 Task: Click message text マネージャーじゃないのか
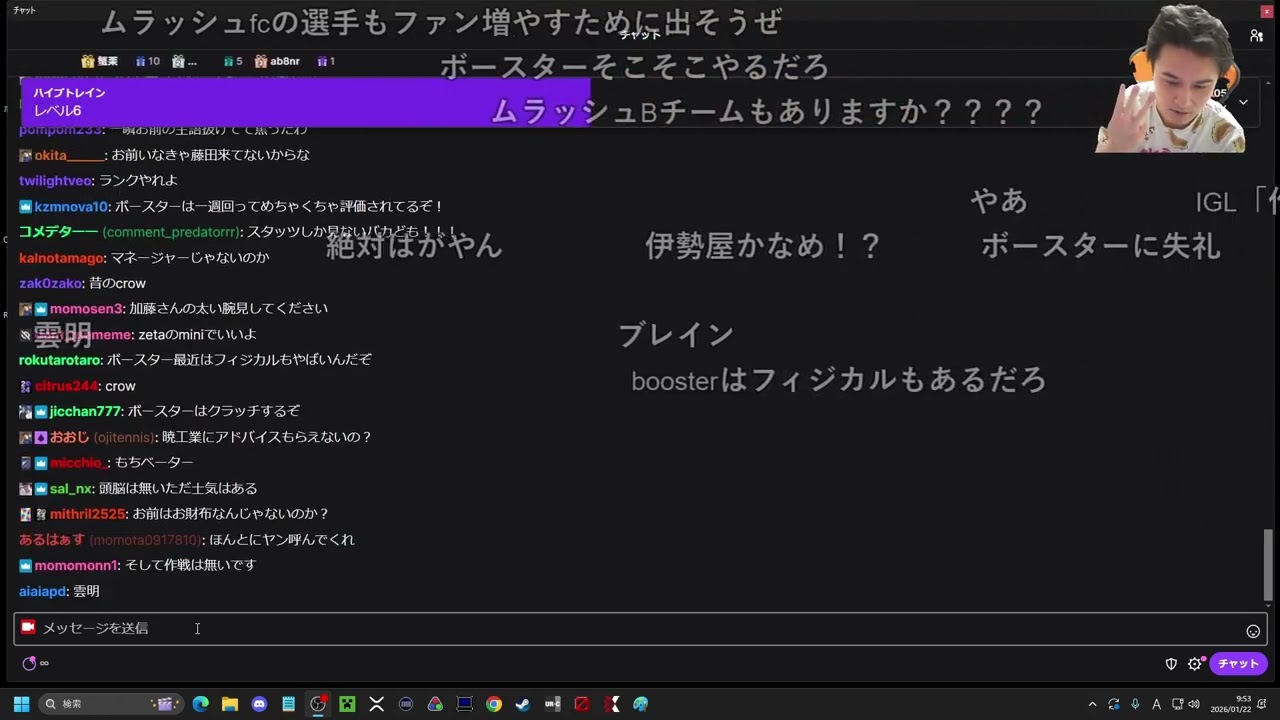click(x=190, y=257)
